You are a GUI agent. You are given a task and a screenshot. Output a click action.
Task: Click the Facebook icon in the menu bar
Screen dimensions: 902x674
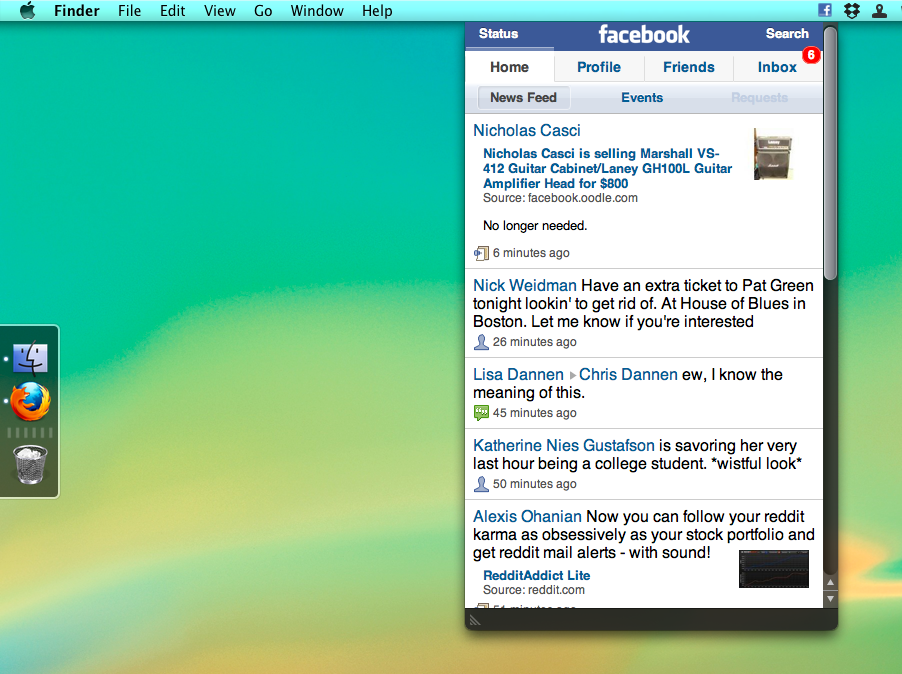click(823, 10)
